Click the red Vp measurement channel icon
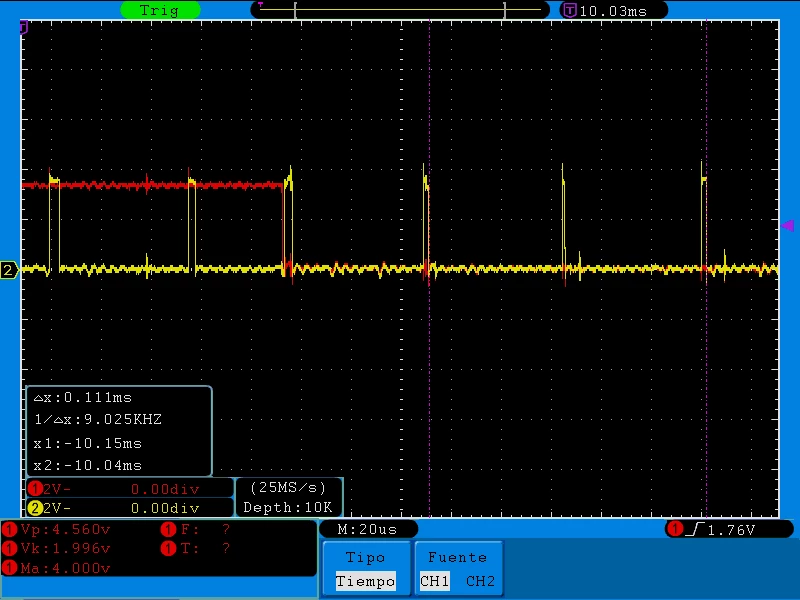 9,530
